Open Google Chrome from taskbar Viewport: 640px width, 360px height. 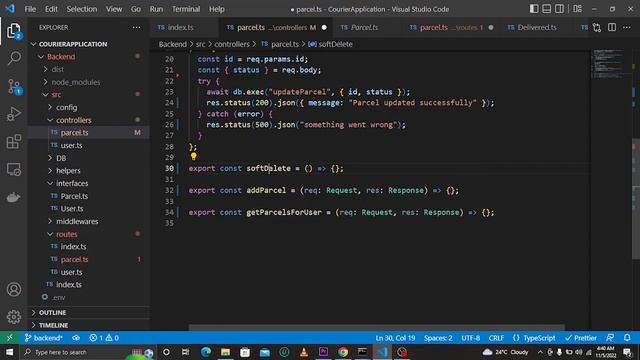pyautogui.click(x=343, y=352)
